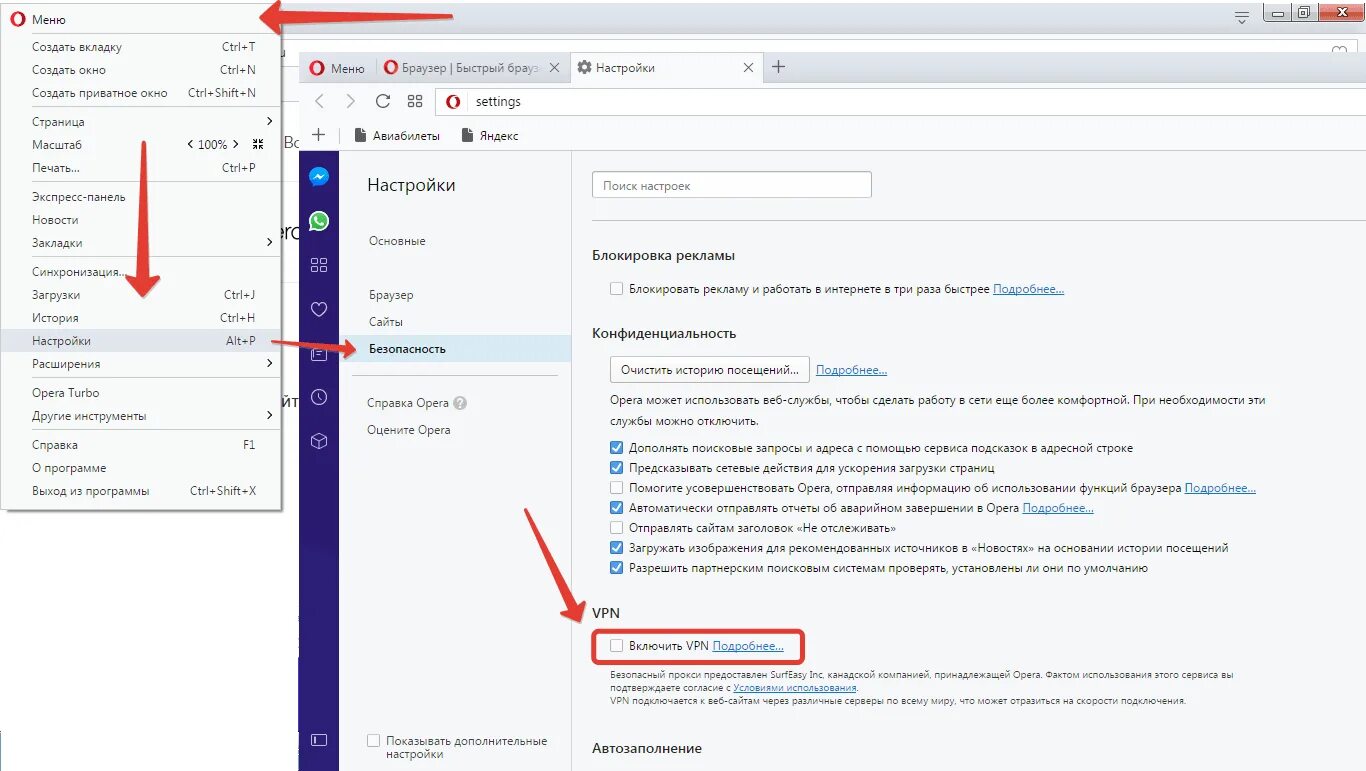Choose Выход из программы
The height and width of the screenshot is (771, 1366).
point(141,491)
